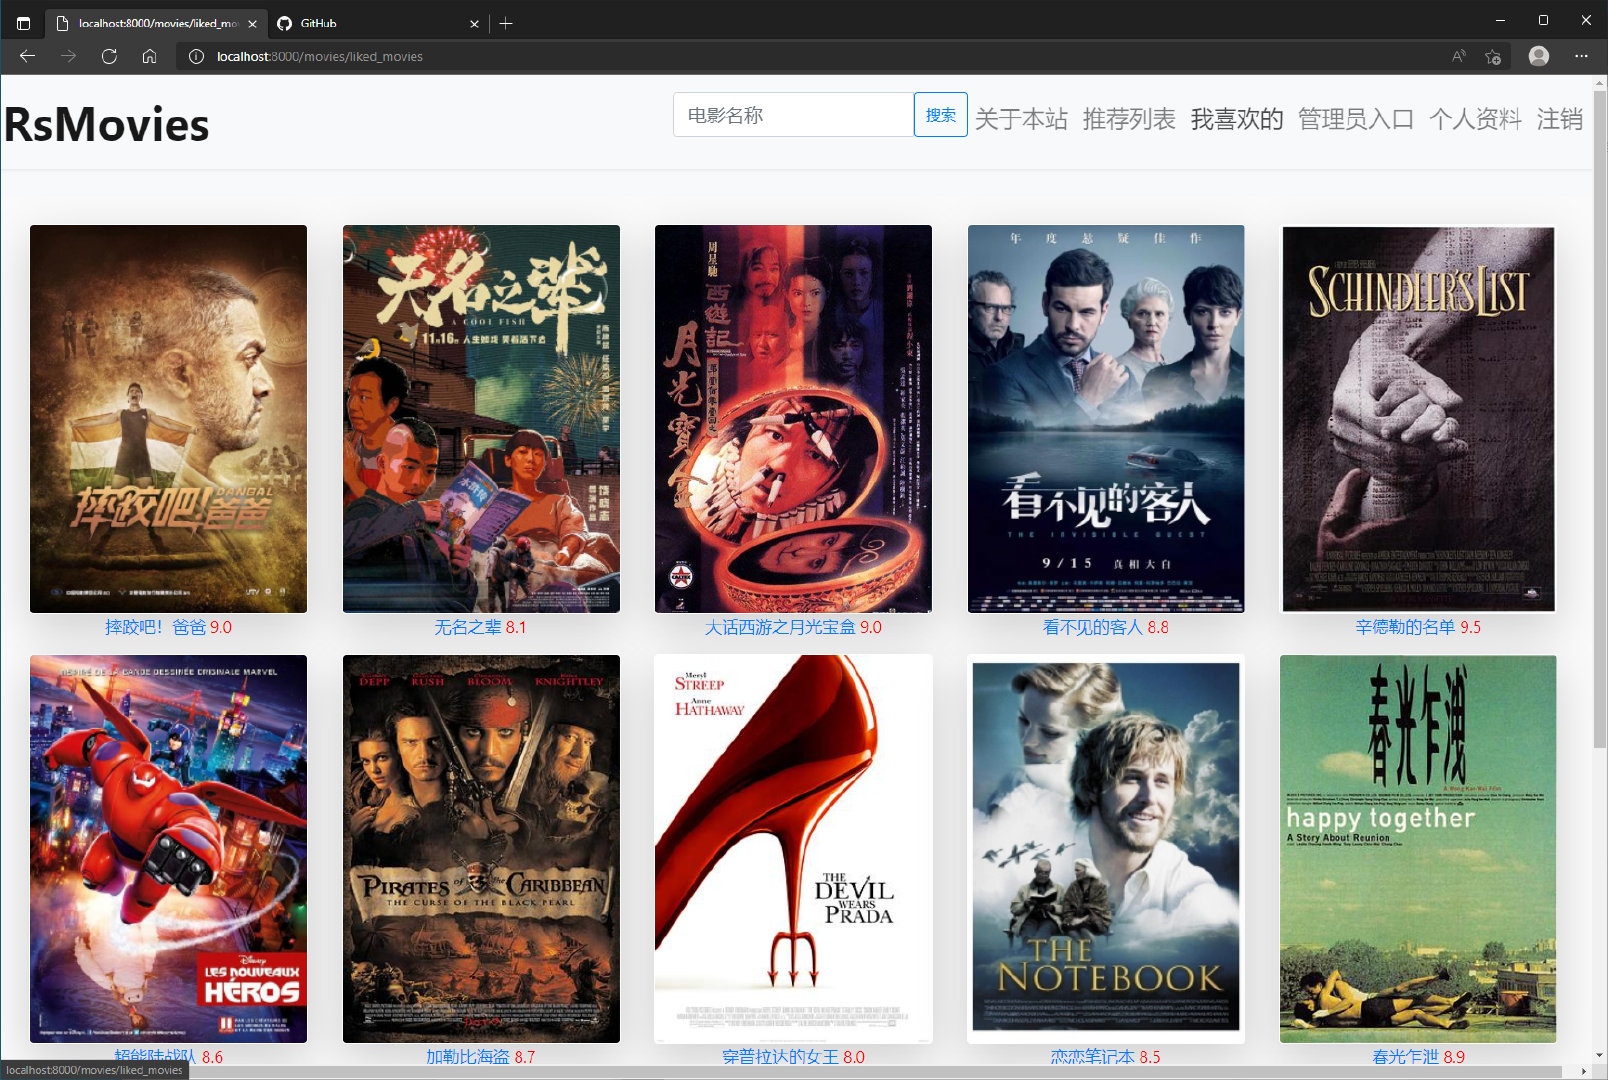Image resolution: width=1608 pixels, height=1080 pixels.
Task: Click the 加勒比海盗 8.7 title link
Action: pos(481,1056)
